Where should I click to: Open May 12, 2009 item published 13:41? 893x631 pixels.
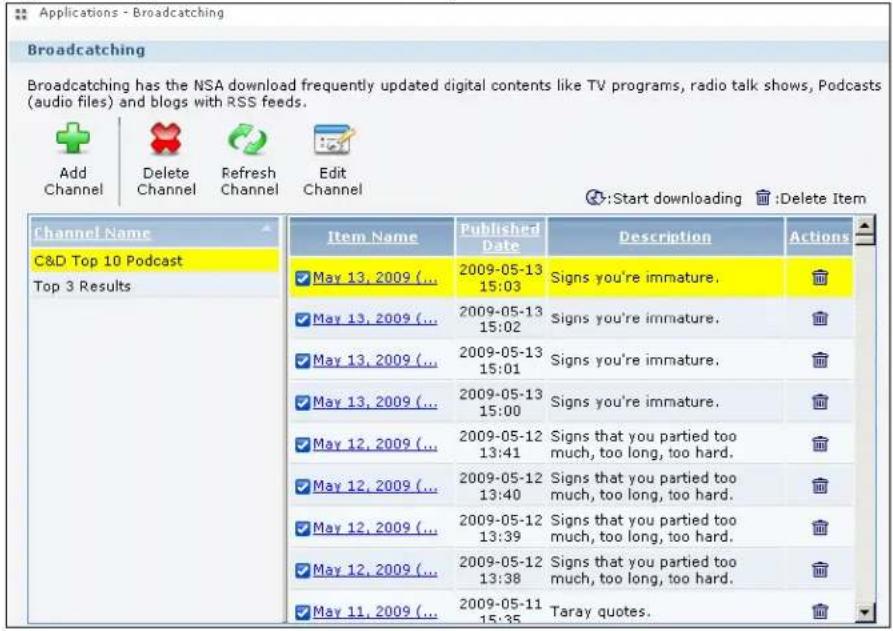point(375,444)
